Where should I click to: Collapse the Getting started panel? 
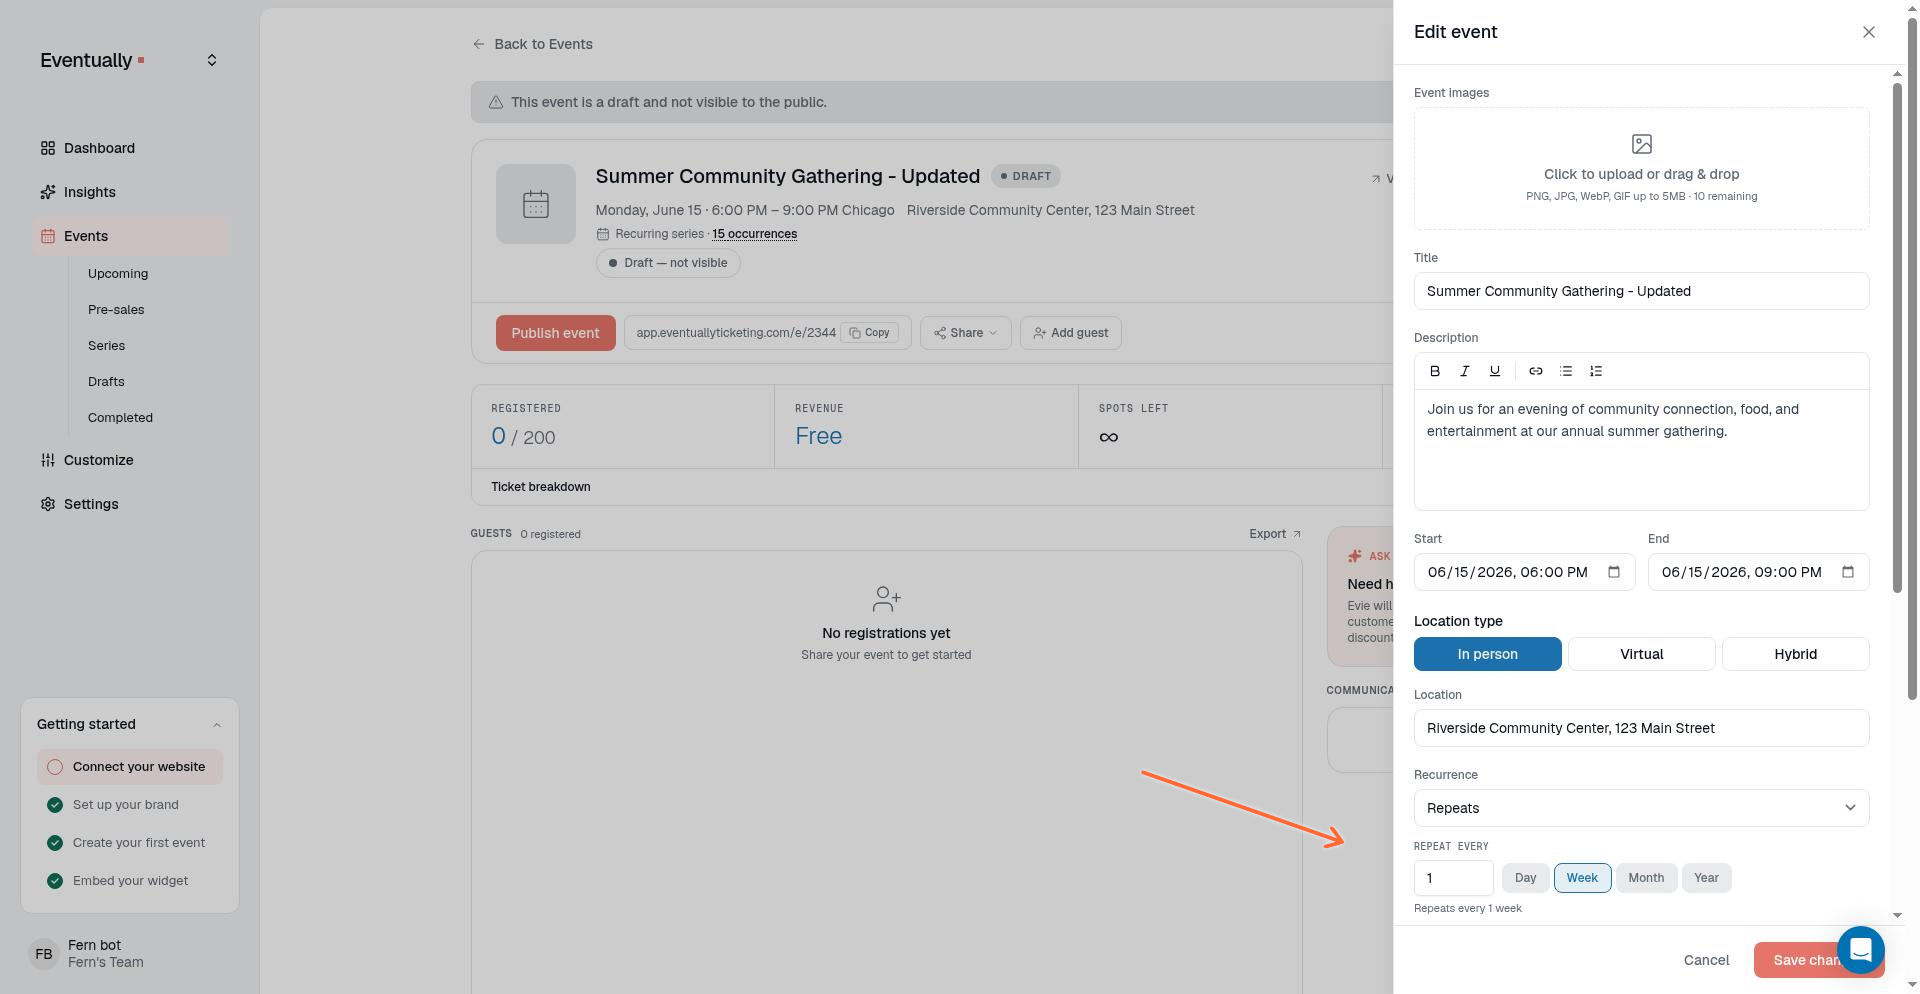(216, 724)
